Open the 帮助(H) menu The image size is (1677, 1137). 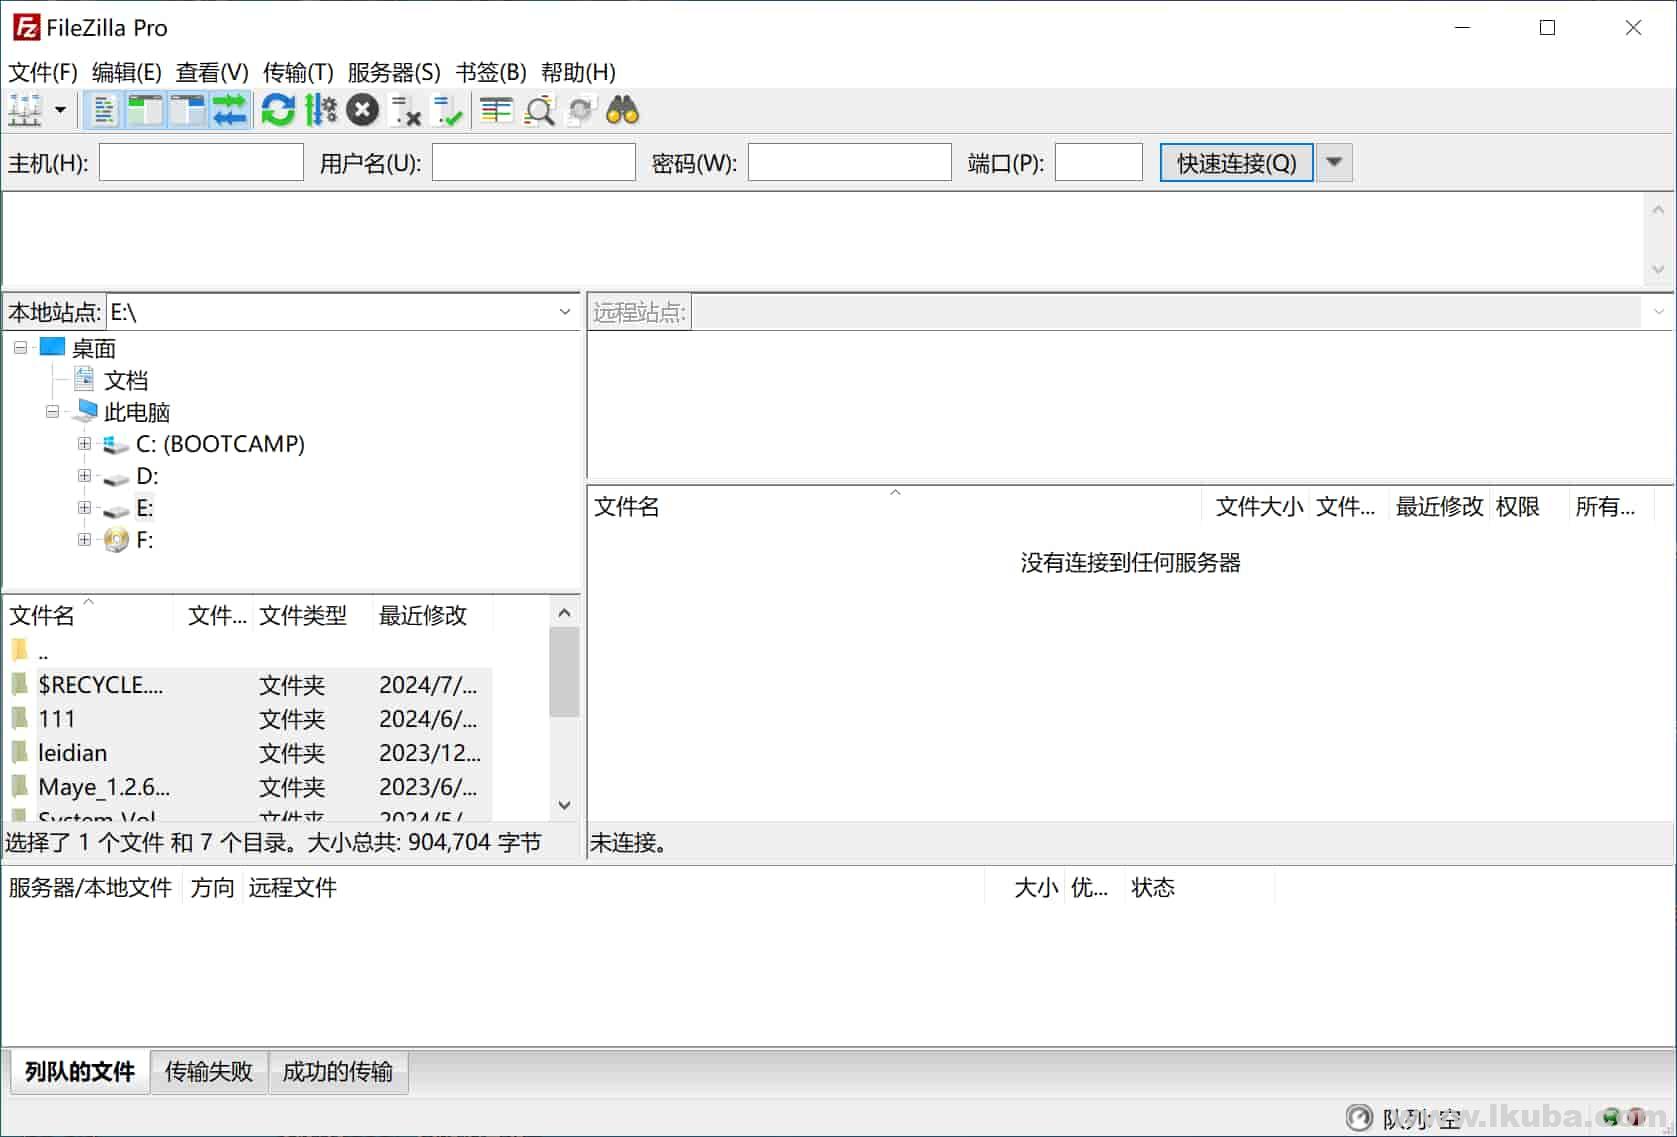(x=578, y=72)
